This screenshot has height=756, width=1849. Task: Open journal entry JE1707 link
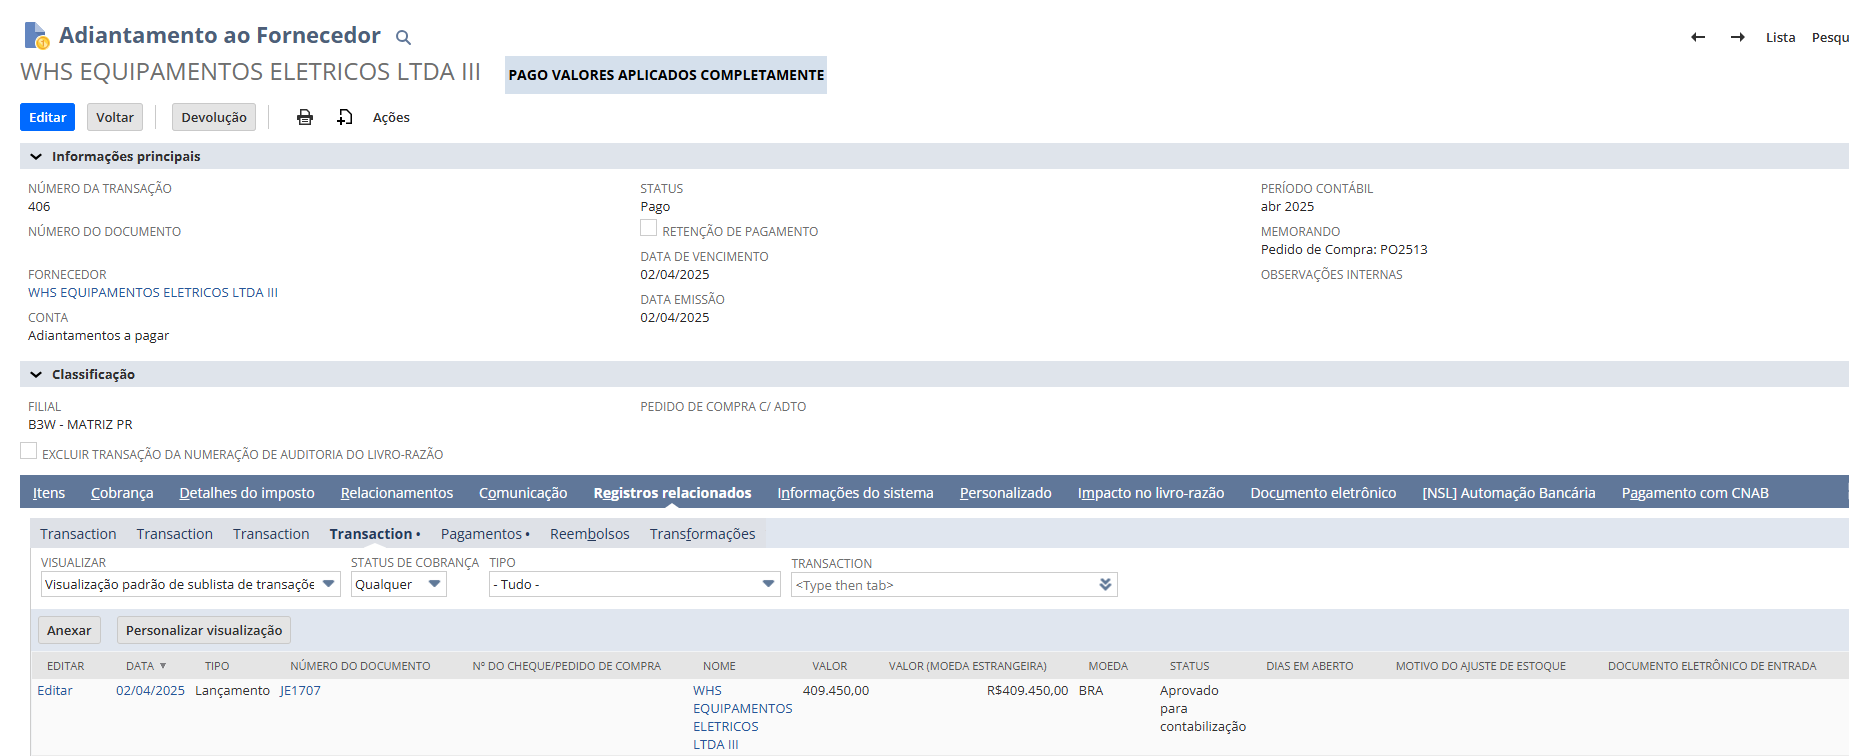(300, 691)
